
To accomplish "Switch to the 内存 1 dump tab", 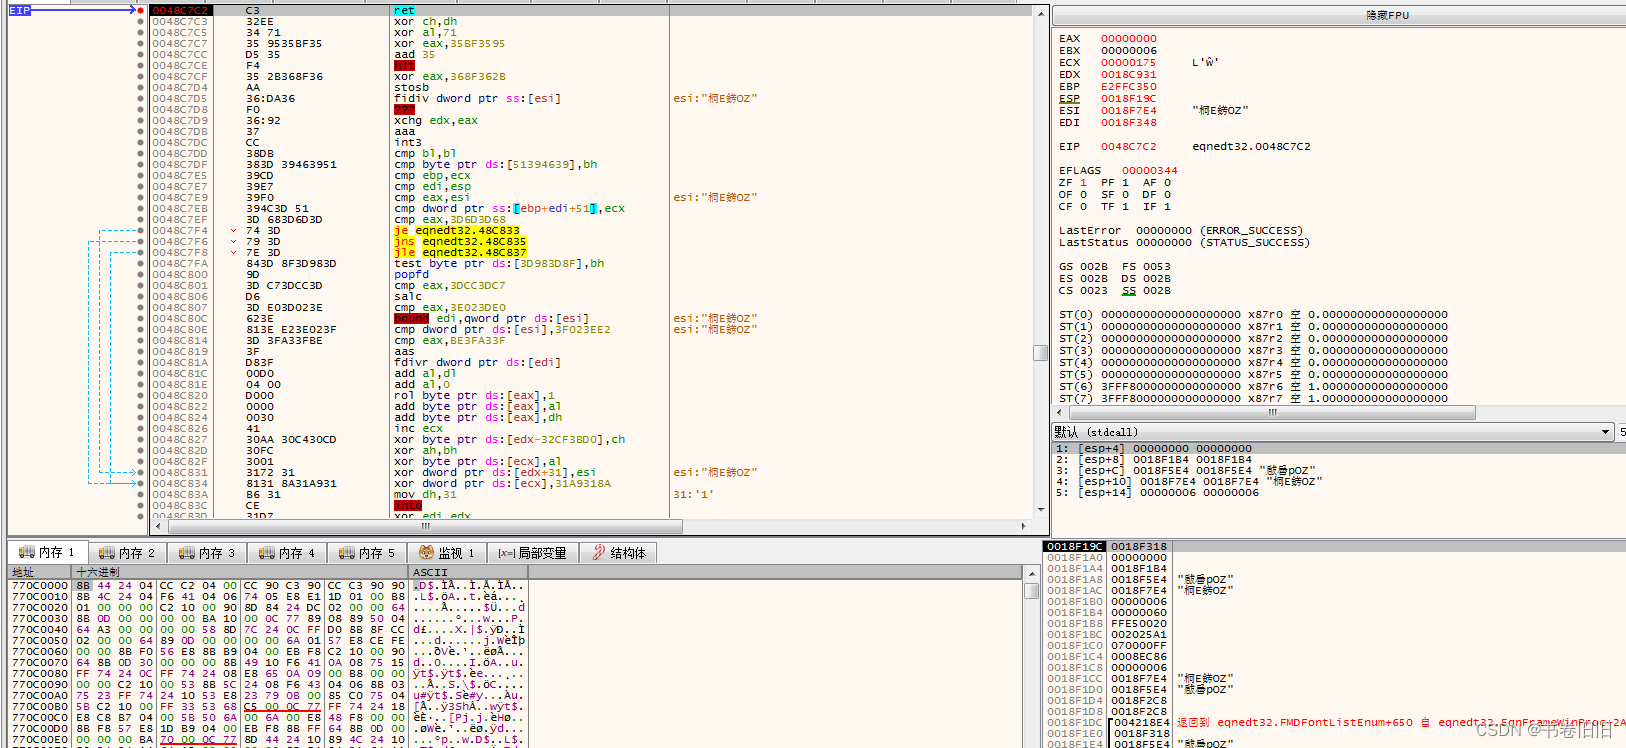I will click(x=47, y=553).
